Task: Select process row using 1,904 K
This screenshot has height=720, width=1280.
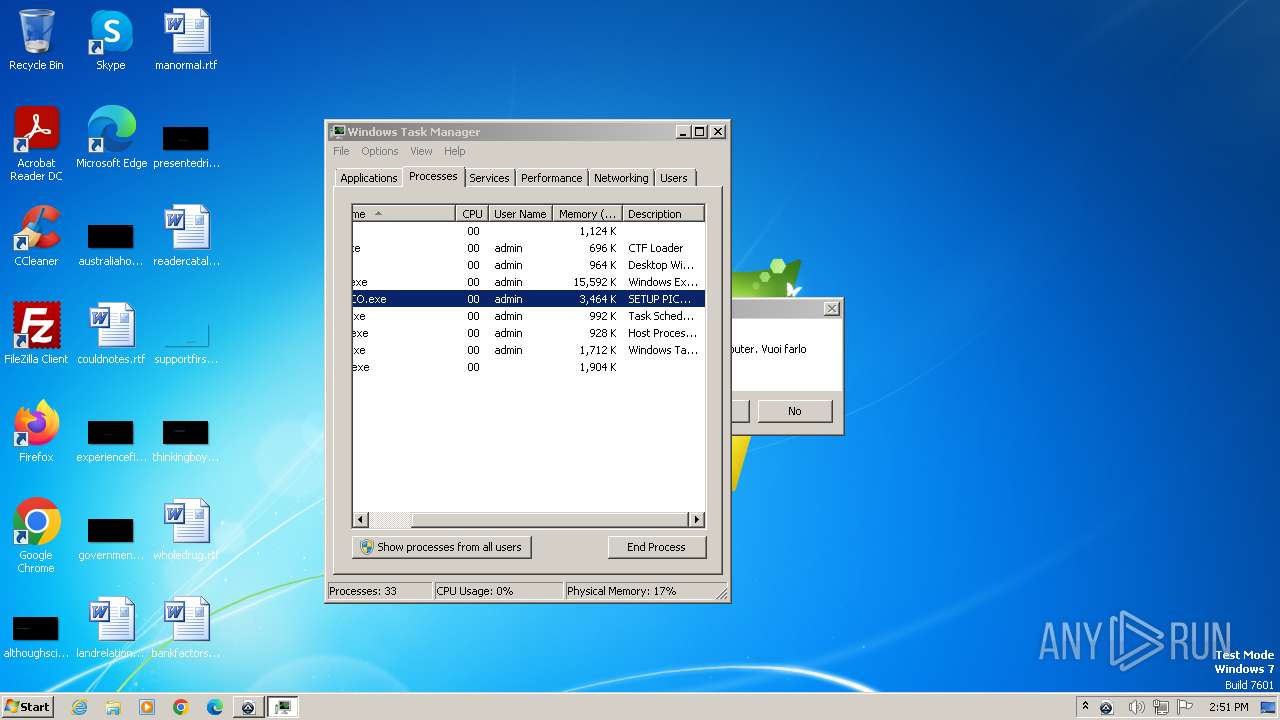Action: point(528,367)
